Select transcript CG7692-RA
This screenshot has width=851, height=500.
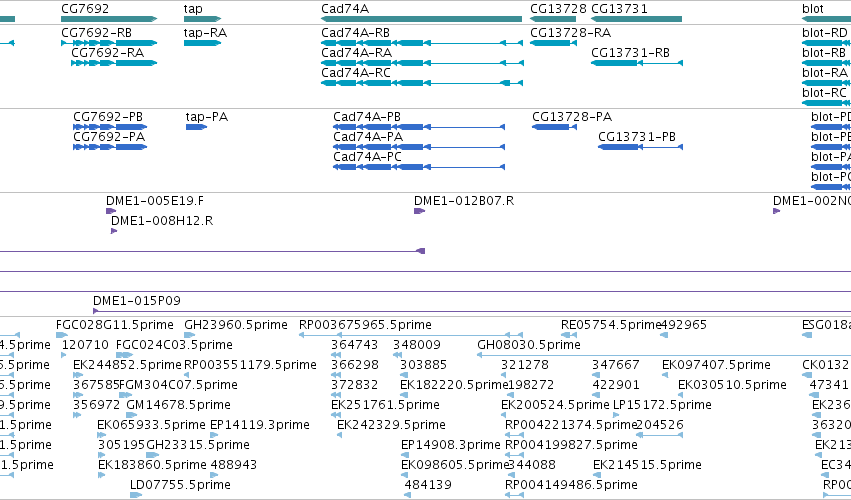[114, 63]
